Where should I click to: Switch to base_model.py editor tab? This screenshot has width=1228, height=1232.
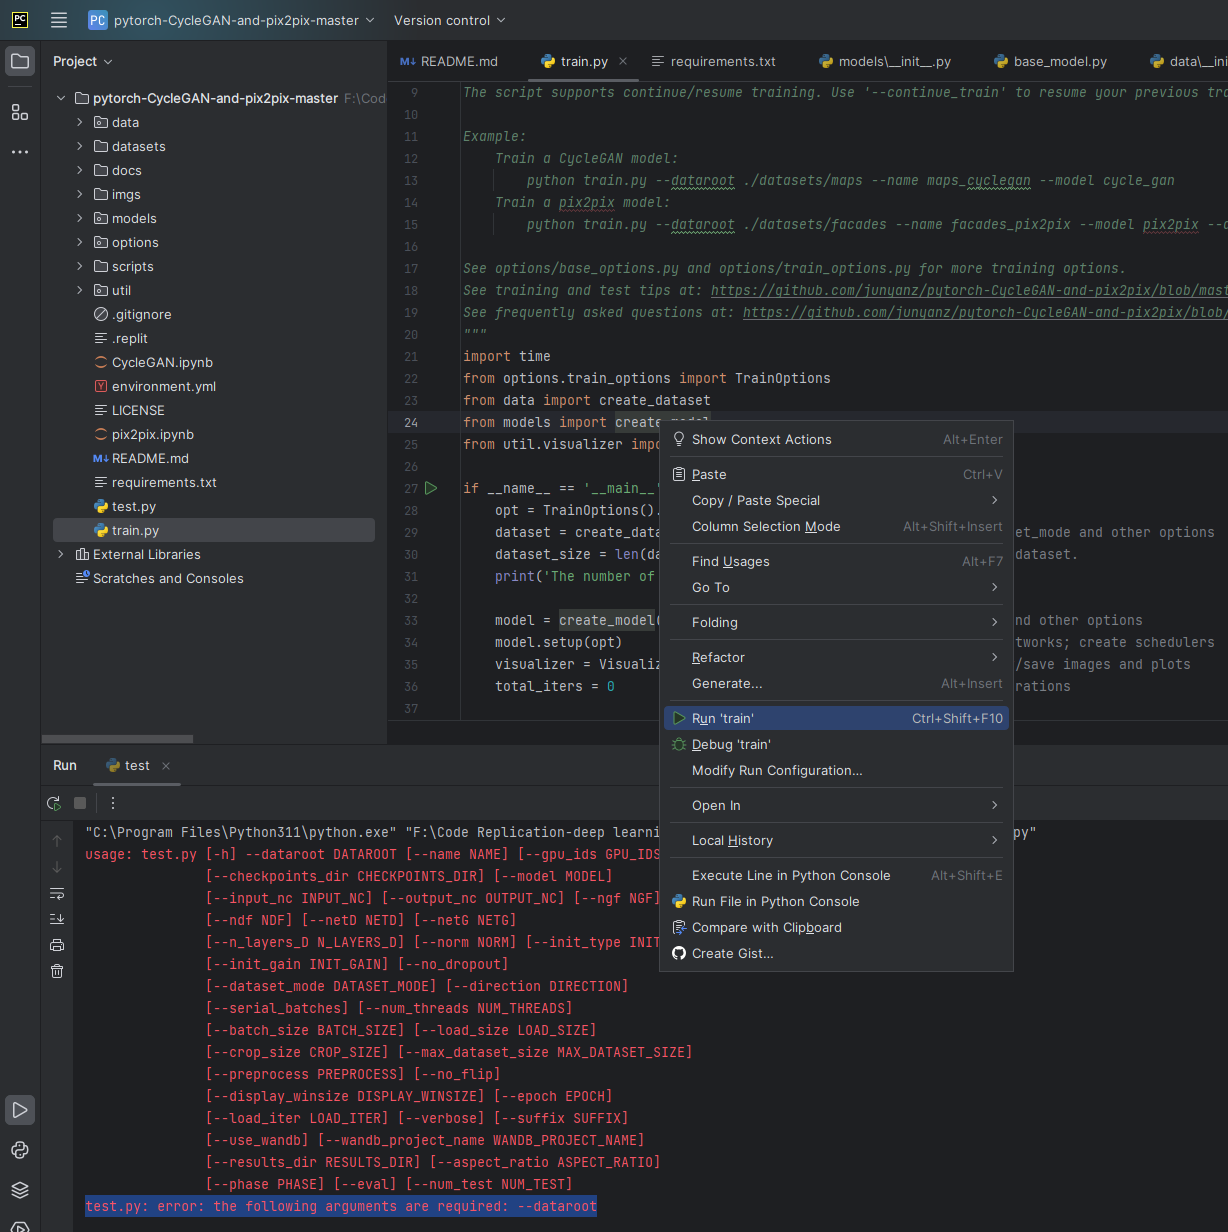click(x=1051, y=61)
